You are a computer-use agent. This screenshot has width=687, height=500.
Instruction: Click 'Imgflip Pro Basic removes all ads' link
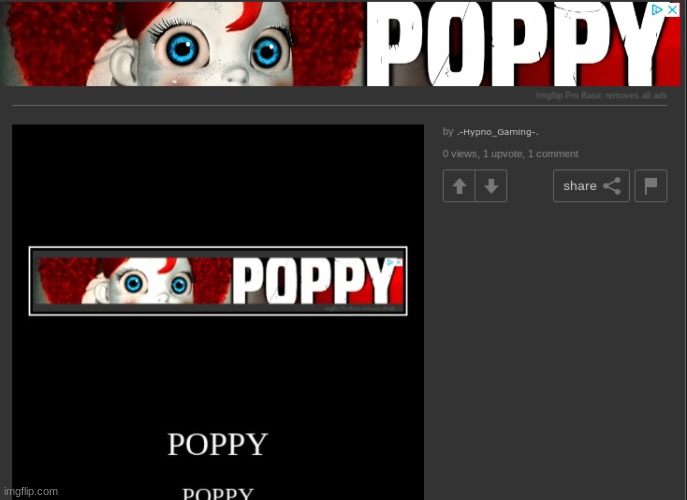point(601,96)
